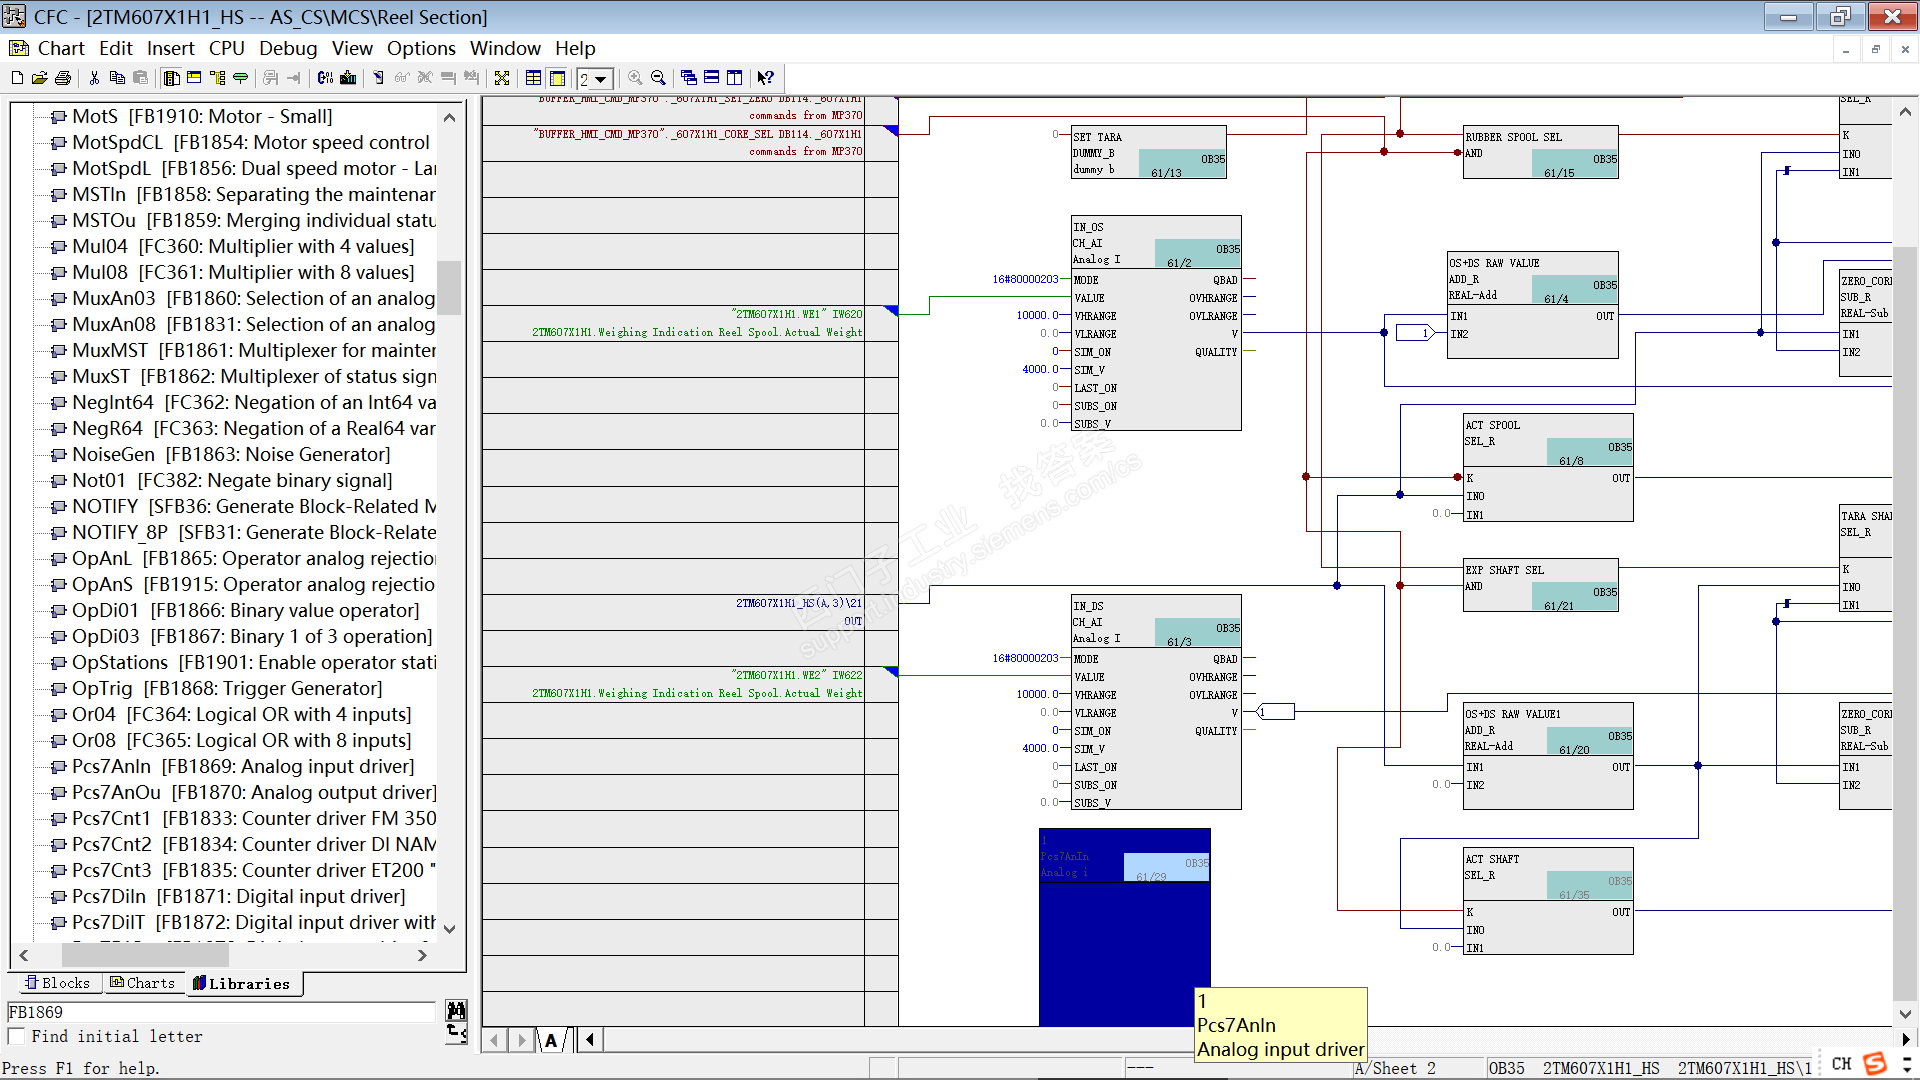Enable Find initial letter checkbox
This screenshot has width=1920, height=1080.
click(17, 1036)
